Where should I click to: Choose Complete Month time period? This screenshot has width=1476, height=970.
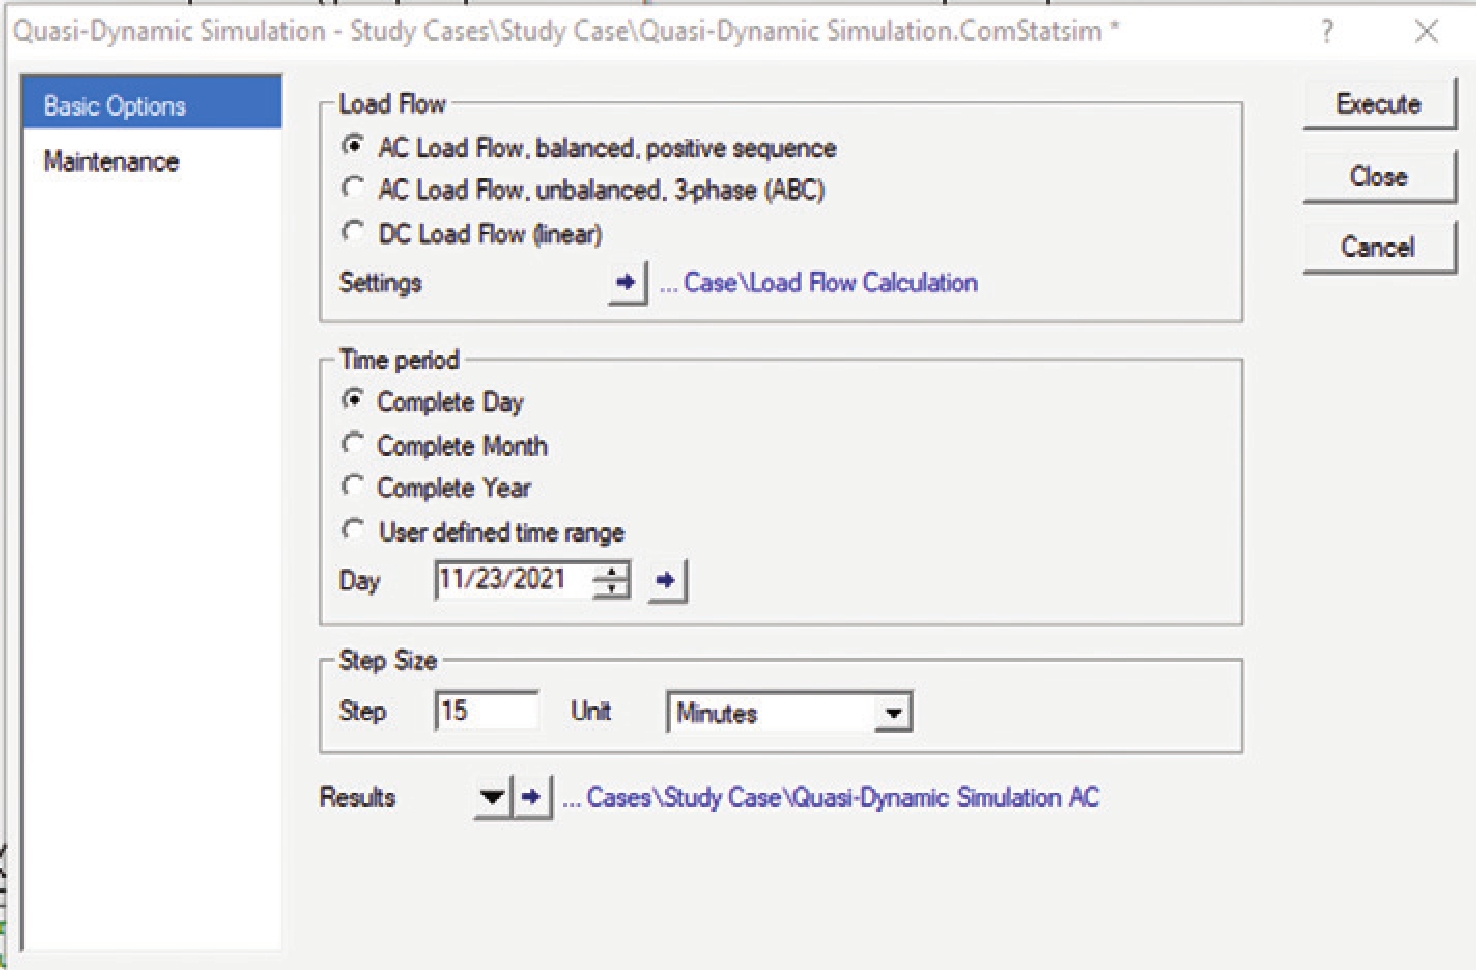pyautogui.click(x=353, y=444)
